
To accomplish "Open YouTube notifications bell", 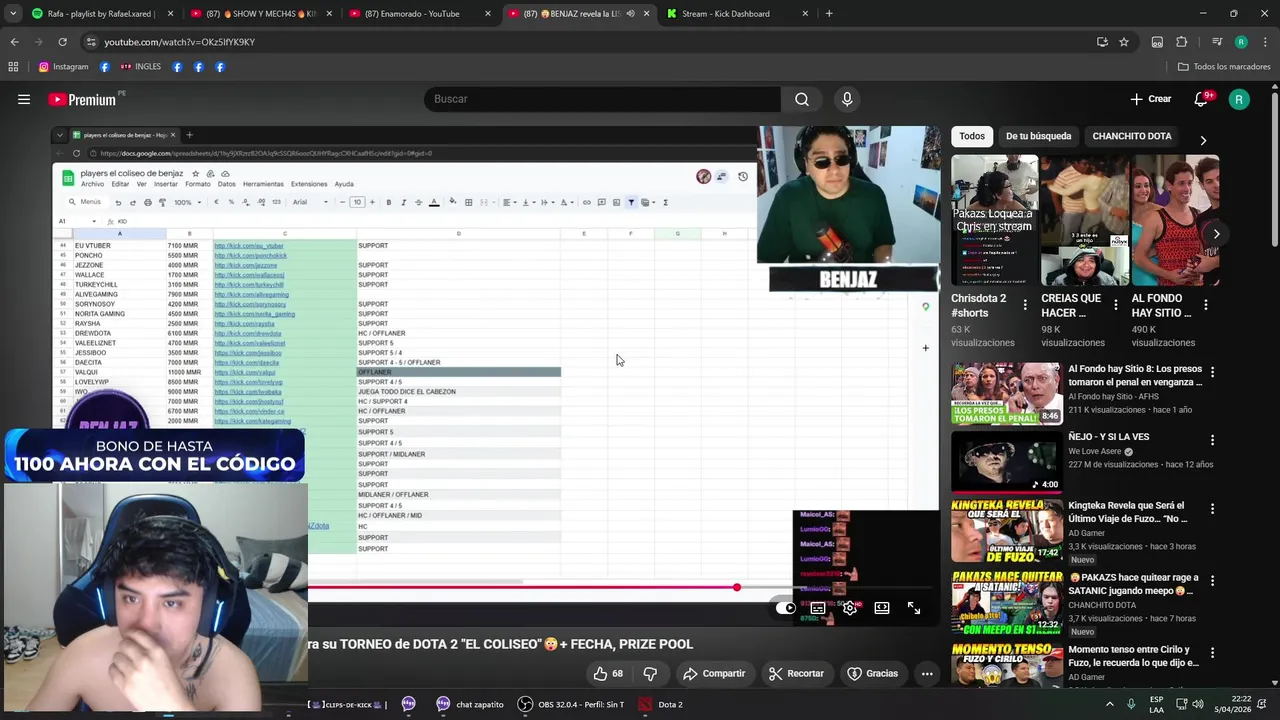I will pos(1202,99).
